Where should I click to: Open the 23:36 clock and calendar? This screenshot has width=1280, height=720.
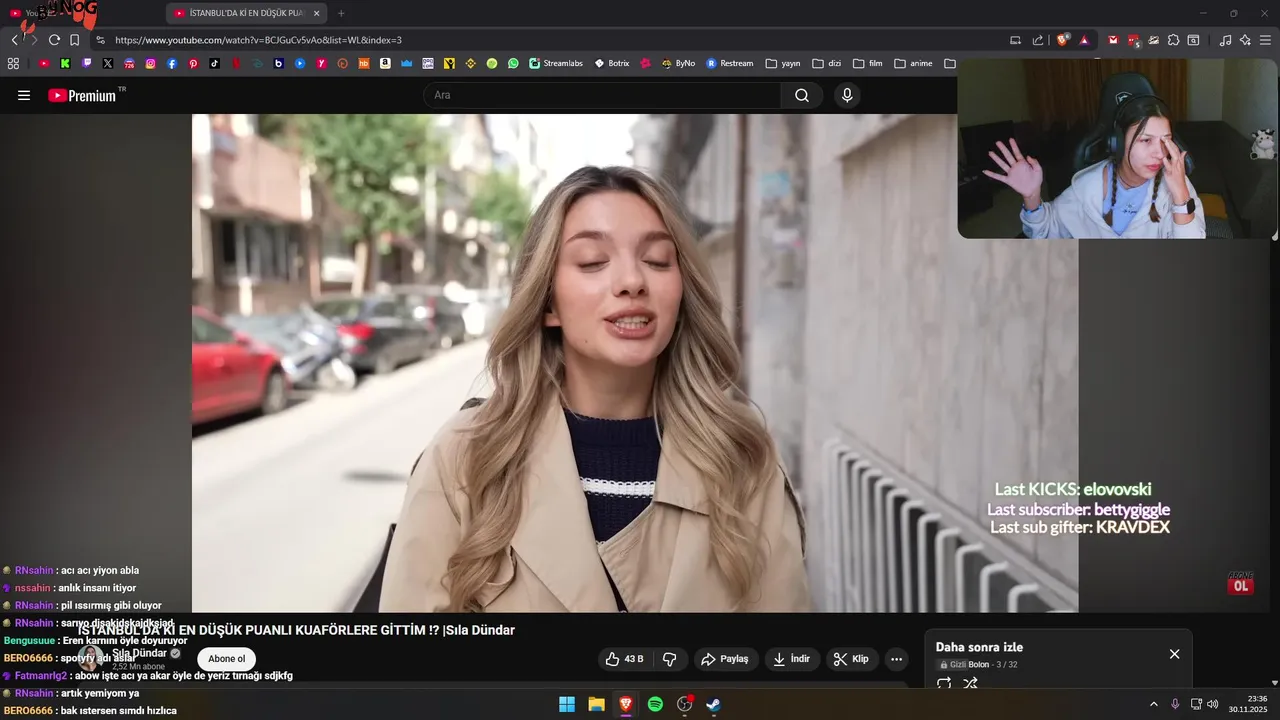coord(1250,704)
